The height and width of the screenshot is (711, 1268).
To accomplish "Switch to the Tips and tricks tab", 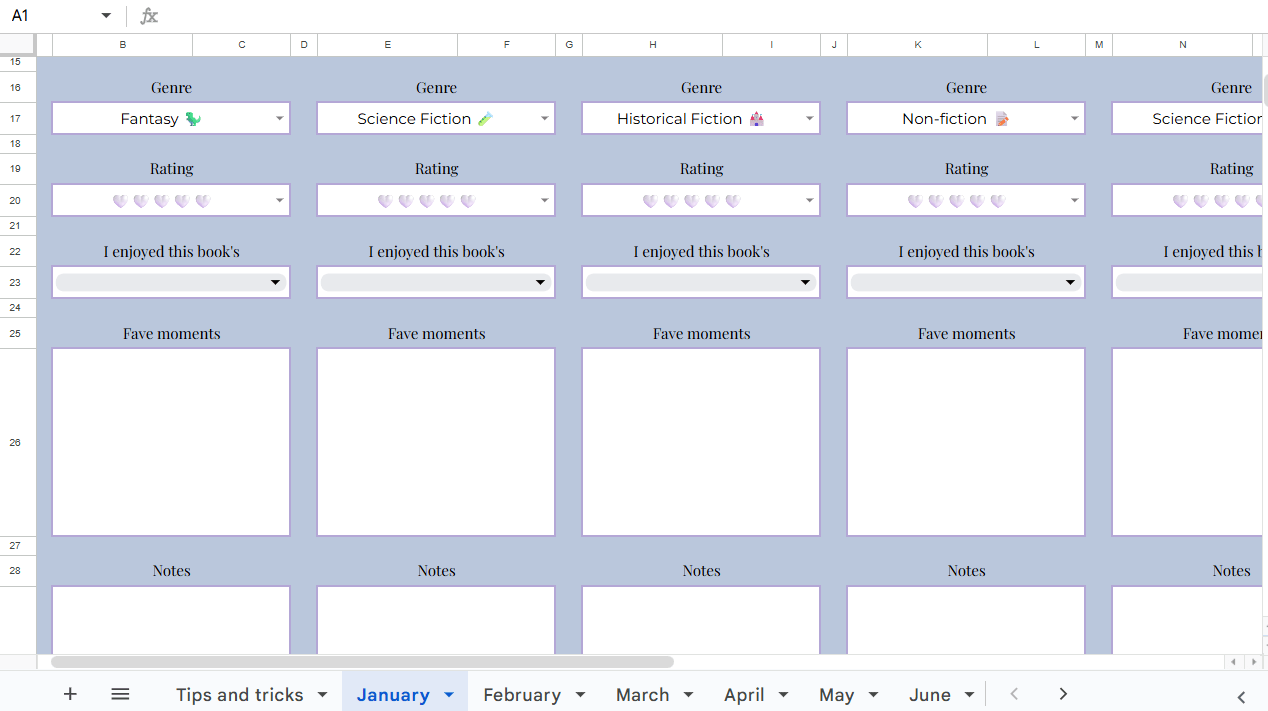I will (x=240, y=694).
